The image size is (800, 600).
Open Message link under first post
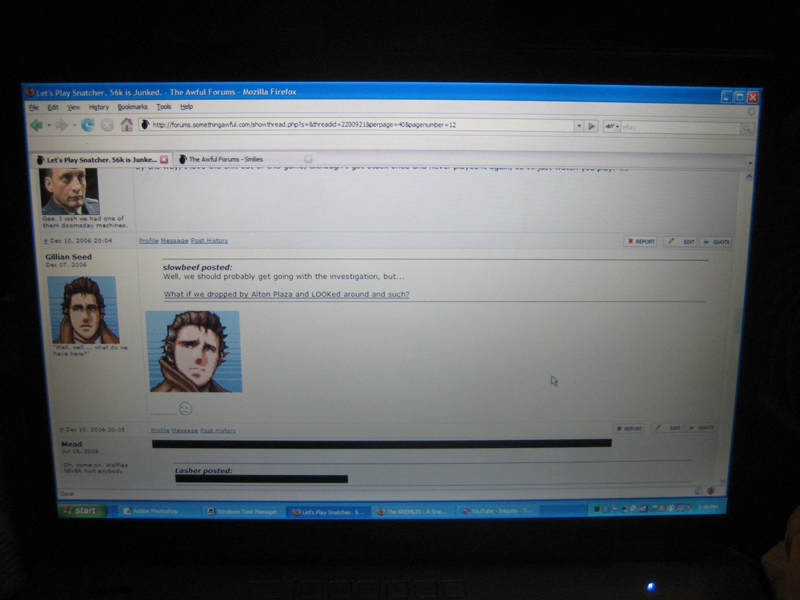click(174, 240)
